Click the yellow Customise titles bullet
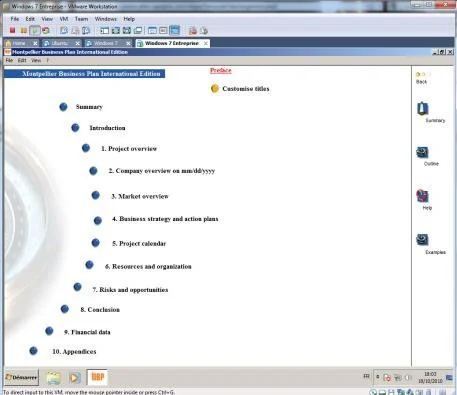 pyautogui.click(x=215, y=89)
